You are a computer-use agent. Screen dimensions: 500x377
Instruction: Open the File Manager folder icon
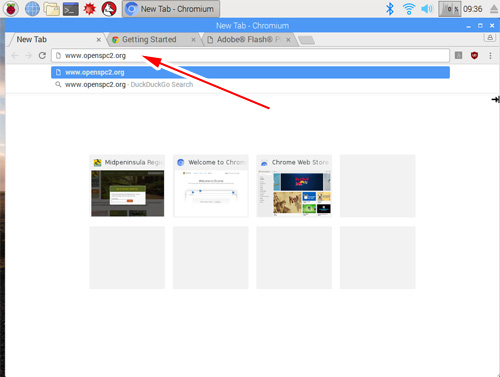52,9
